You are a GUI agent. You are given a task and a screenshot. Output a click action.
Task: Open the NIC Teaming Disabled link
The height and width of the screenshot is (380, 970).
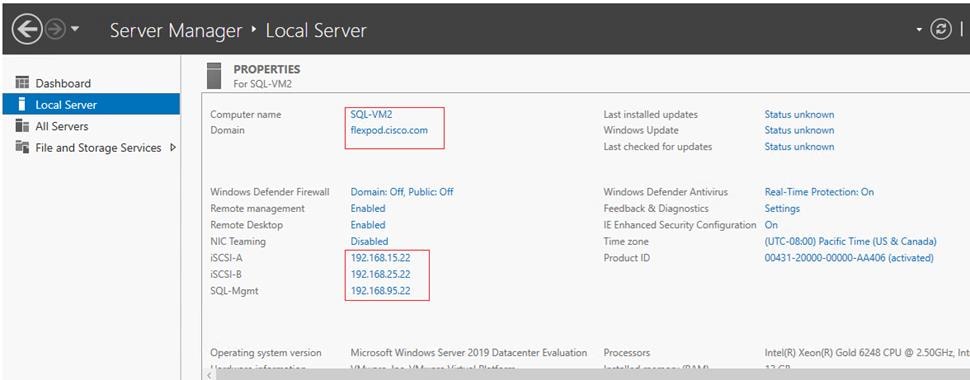tap(369, 241)
